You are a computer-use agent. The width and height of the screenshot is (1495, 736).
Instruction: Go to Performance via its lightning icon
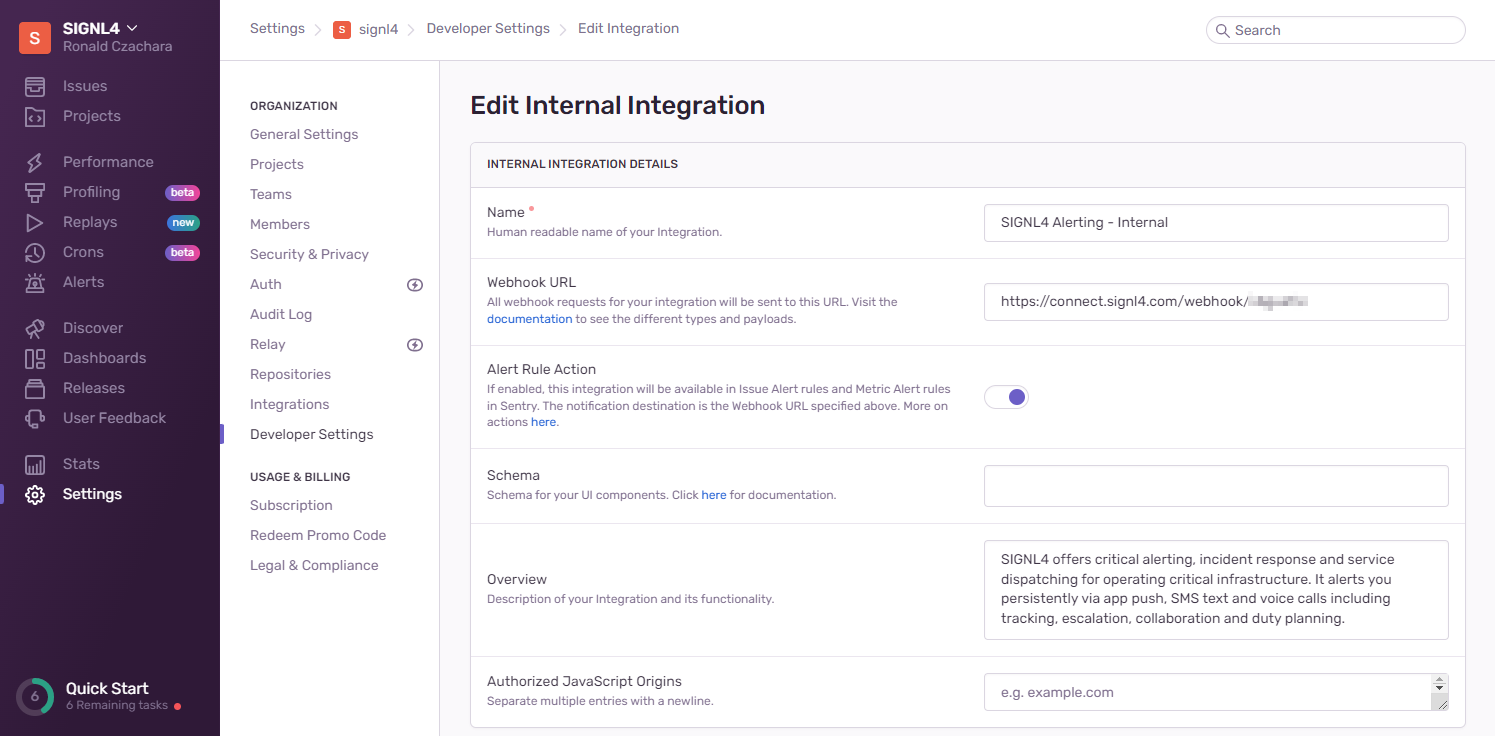[35, 162]
